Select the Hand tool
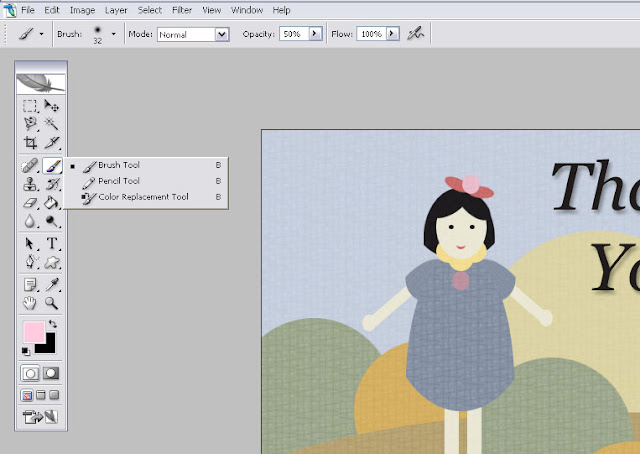 (30, 303)
